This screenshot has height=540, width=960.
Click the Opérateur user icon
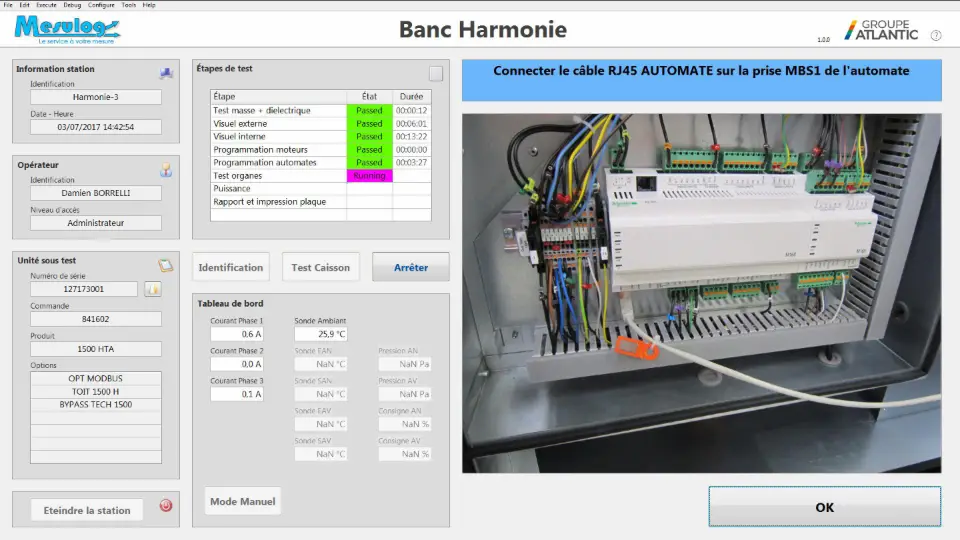pyautogui.click(x=166, y=170)
